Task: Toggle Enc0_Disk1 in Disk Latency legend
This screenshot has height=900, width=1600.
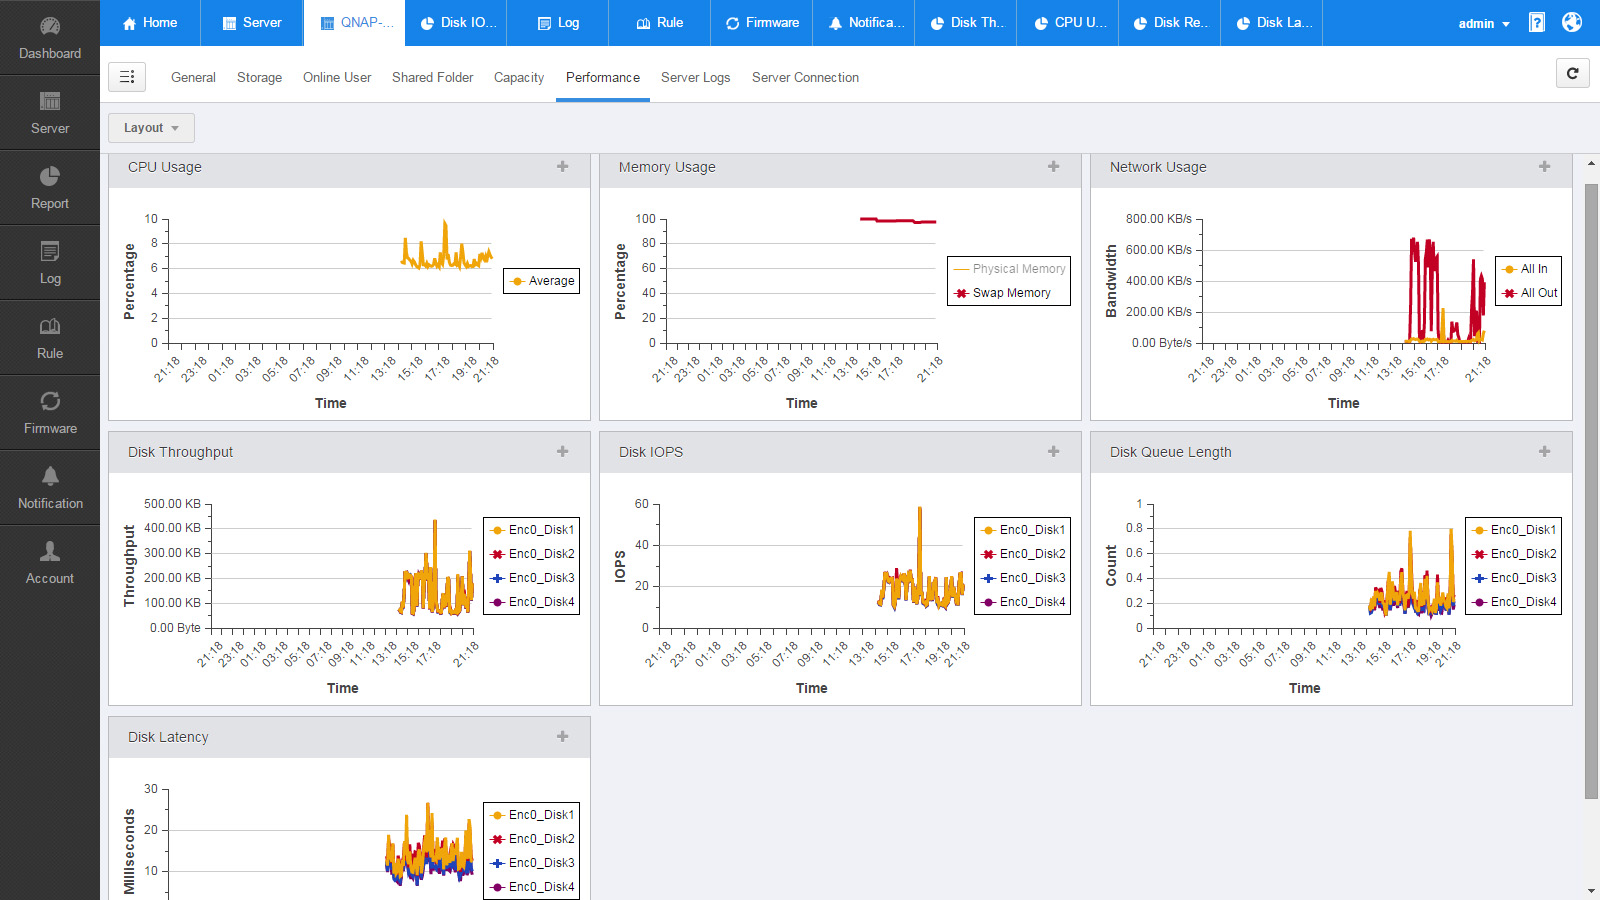Action: [x=532, y=815]
